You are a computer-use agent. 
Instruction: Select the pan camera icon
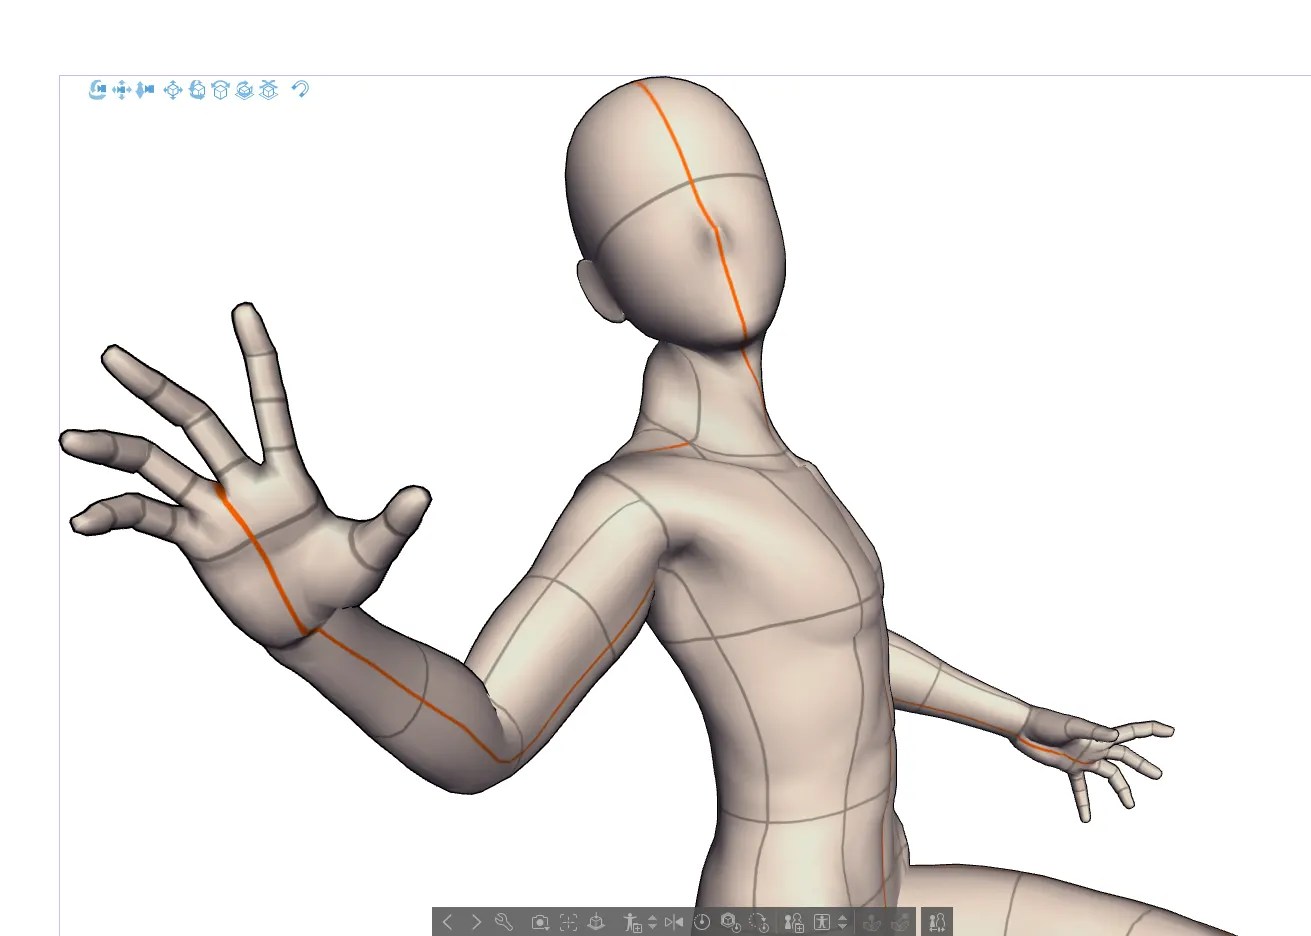pyautogui.click(x=122, y=90)
